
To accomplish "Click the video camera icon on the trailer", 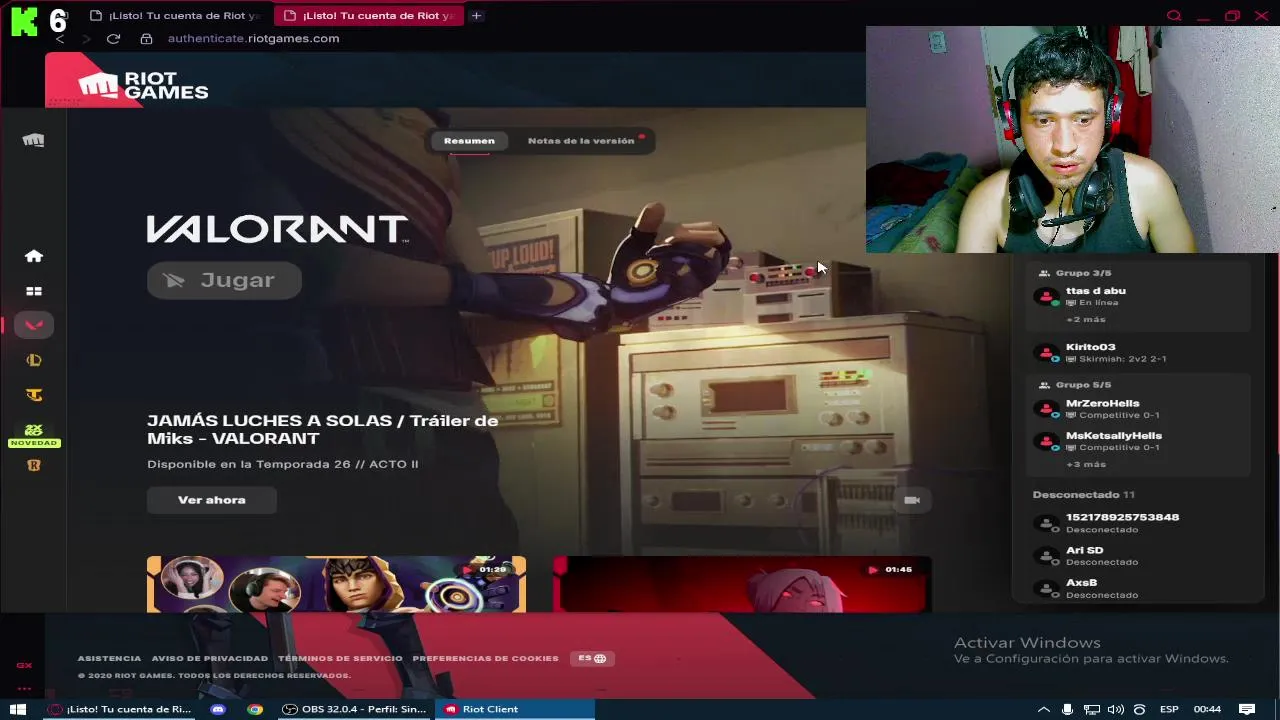I will [912, 500].
